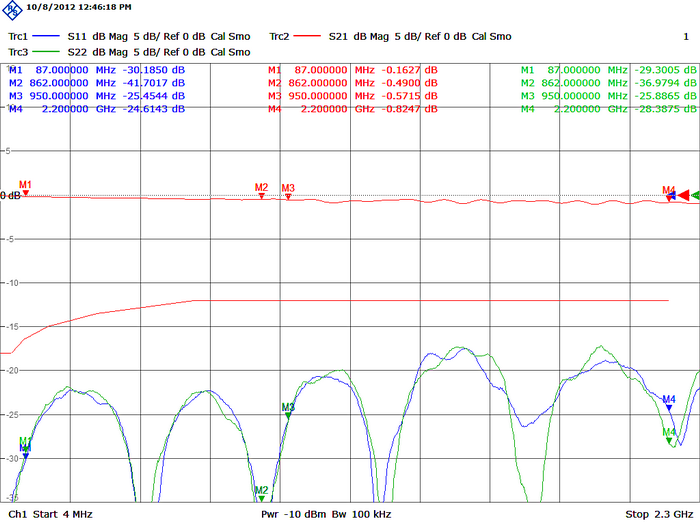700x525 pixels.
Task: Click green M3 marker on S22 trace
Action: click(288, 412)
